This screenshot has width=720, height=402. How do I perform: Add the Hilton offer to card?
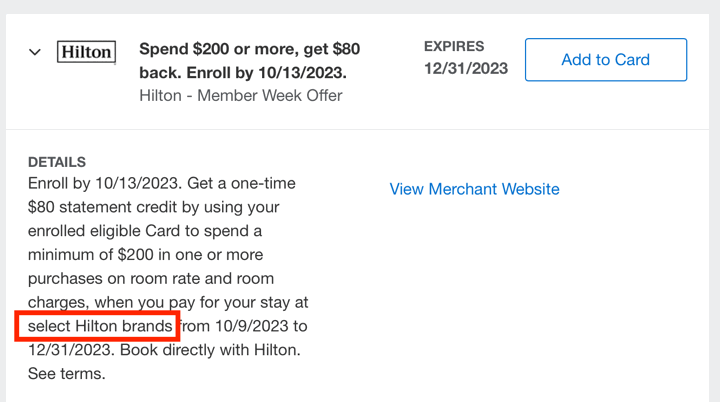point(606,60)
